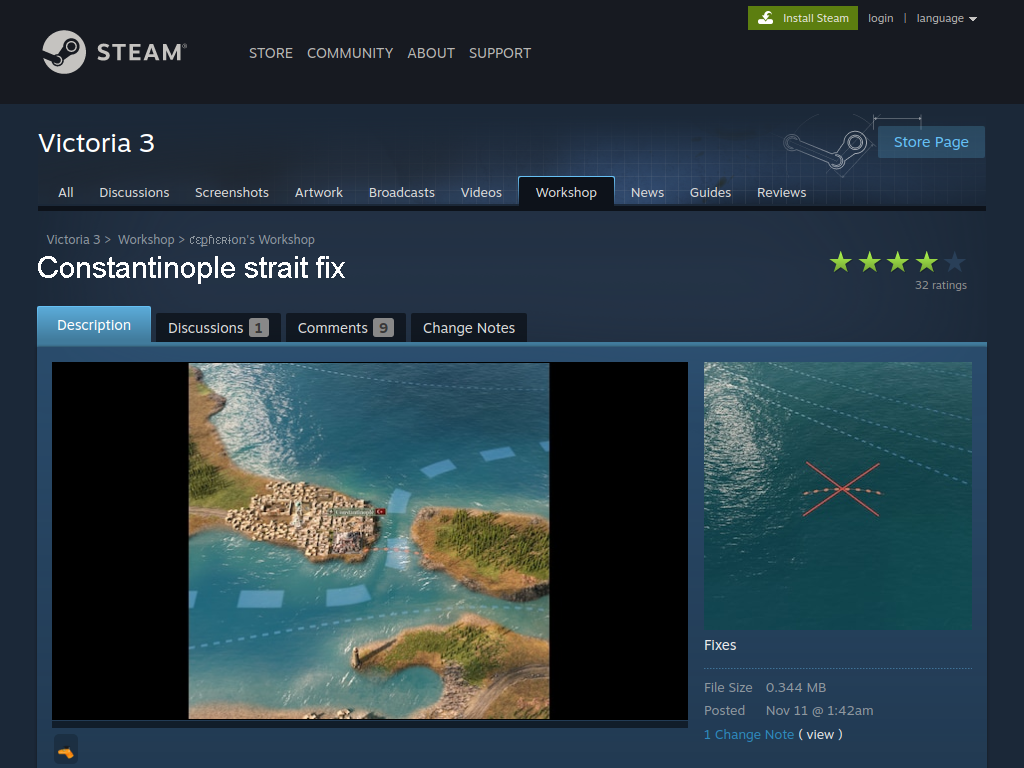Click the Workshop breadcrumb link

pyautogui.click(x=146, y=240)
